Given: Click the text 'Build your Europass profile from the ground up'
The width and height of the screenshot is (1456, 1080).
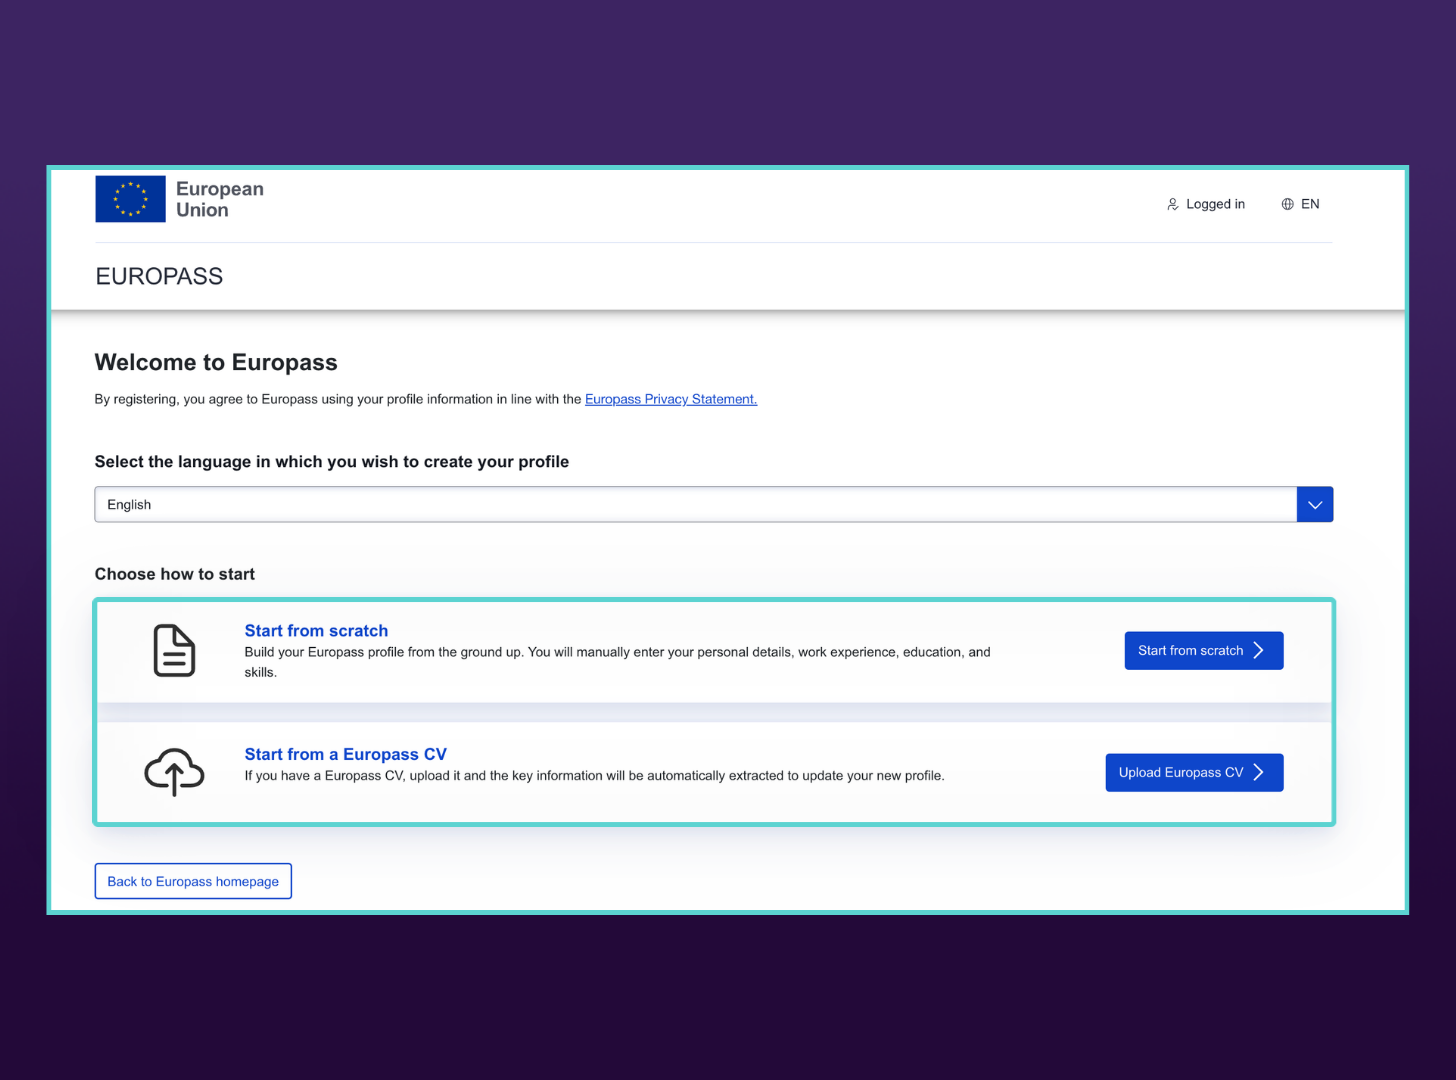Looking at the screenshot, I should click(384, 652).
